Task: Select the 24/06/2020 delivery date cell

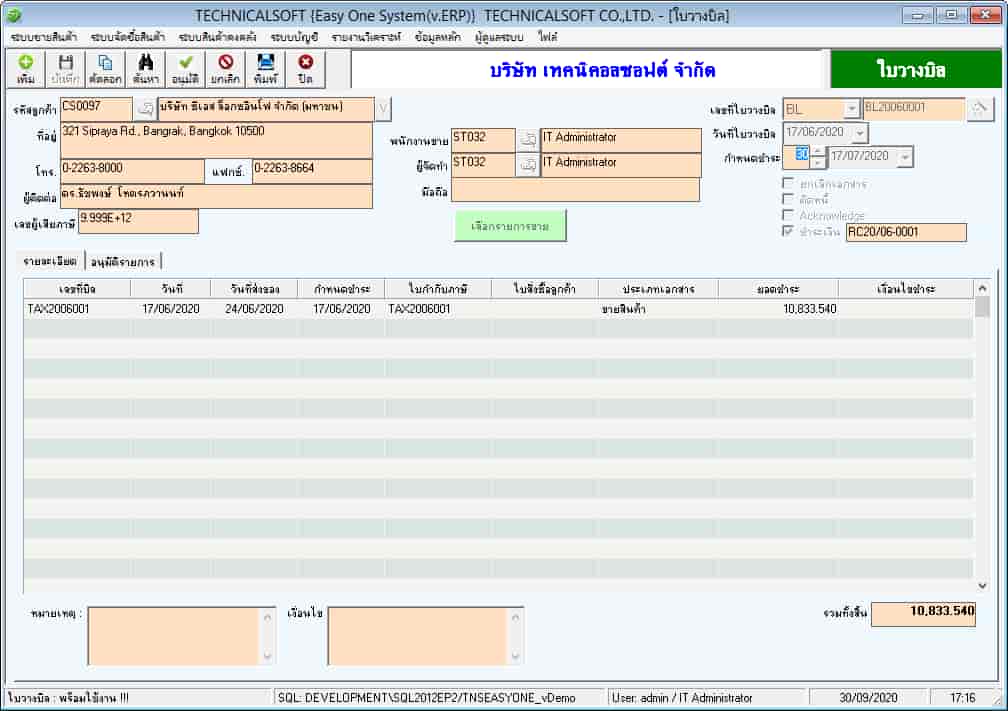Action: tap(254, 309)
